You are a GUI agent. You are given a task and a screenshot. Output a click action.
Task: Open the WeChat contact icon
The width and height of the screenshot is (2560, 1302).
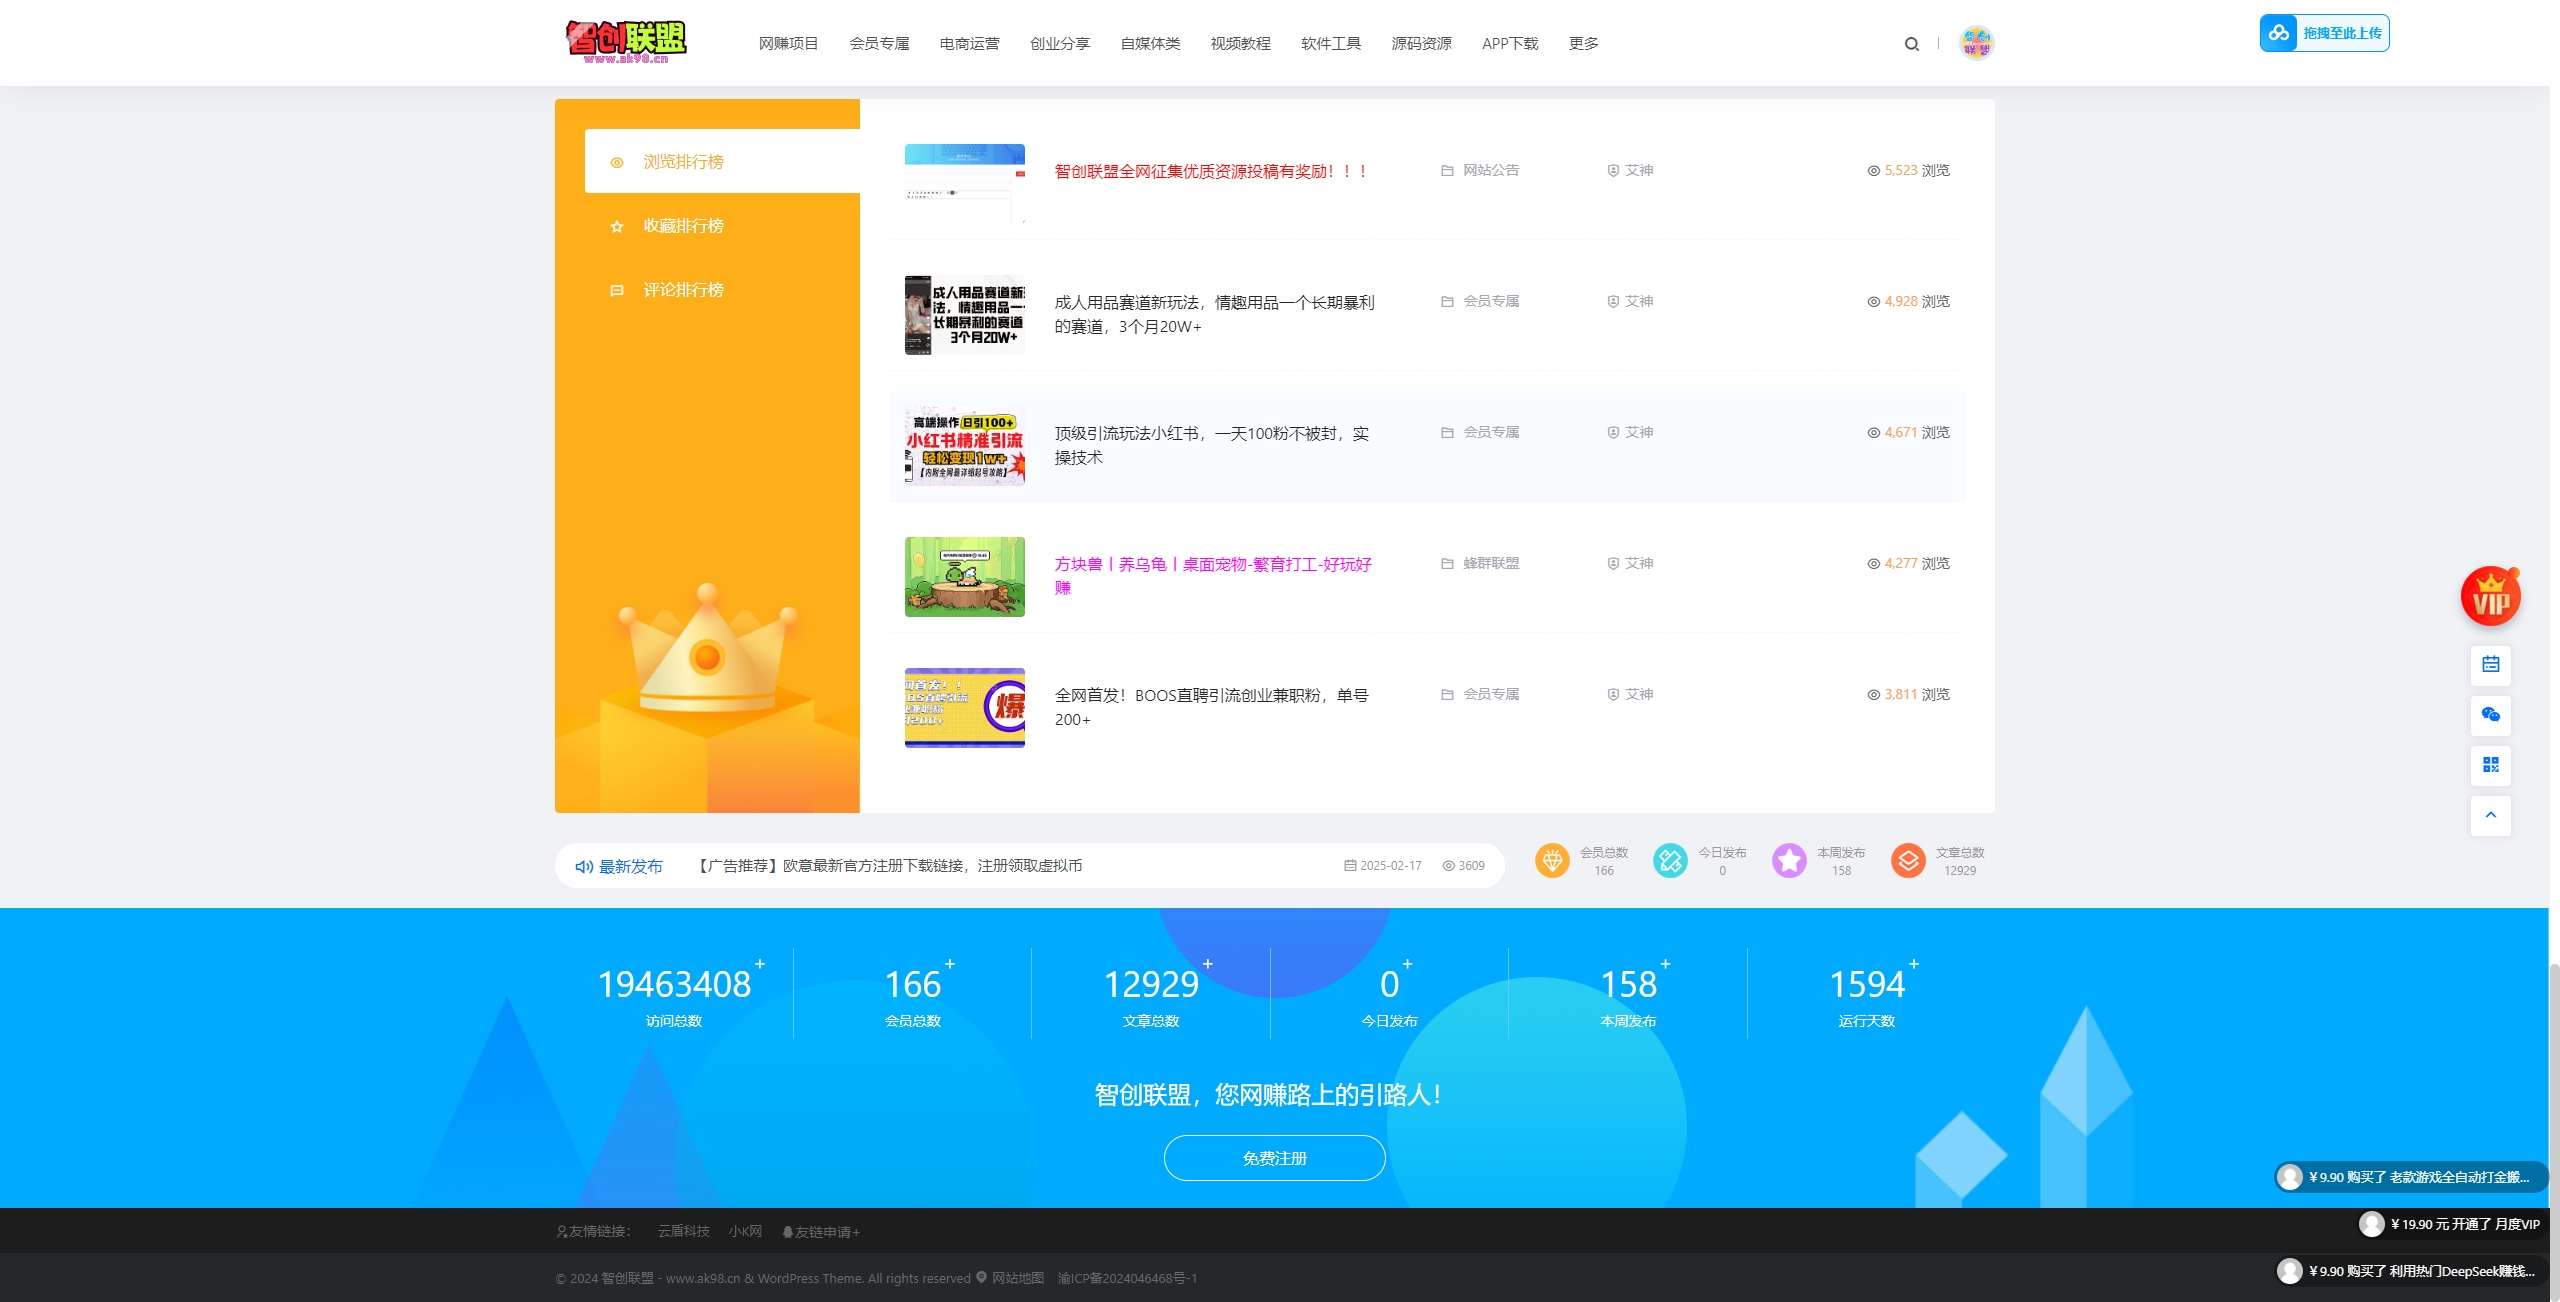point(2490,715)
